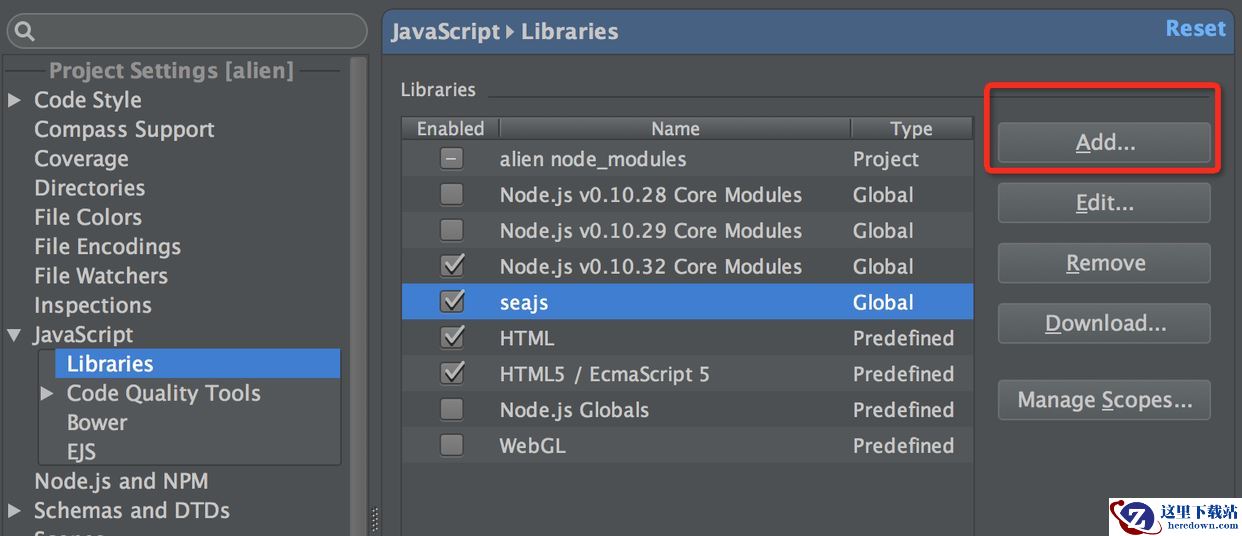This screenshot has width=1242, height=536.
Task: Enable Node.js v0.10.28 Core Modules
Action: tap(452, 195)
